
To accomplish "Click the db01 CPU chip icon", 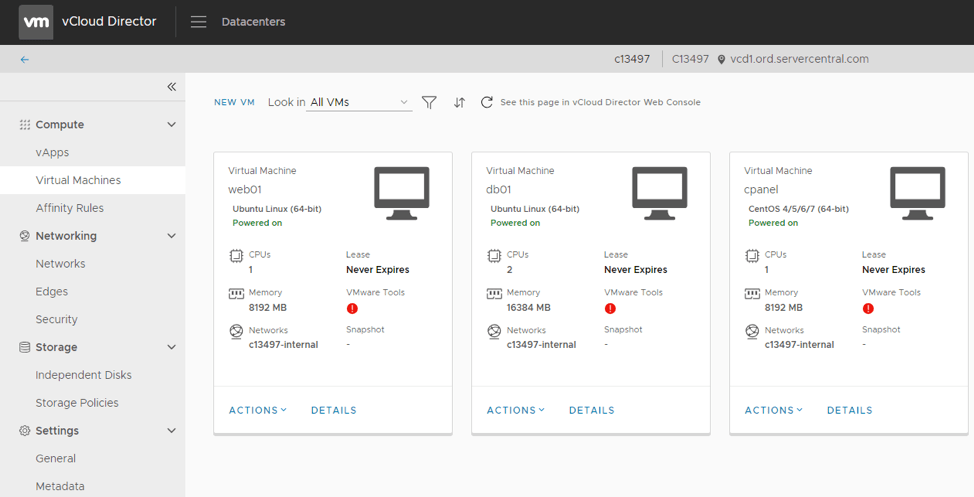I will point(494,255).
